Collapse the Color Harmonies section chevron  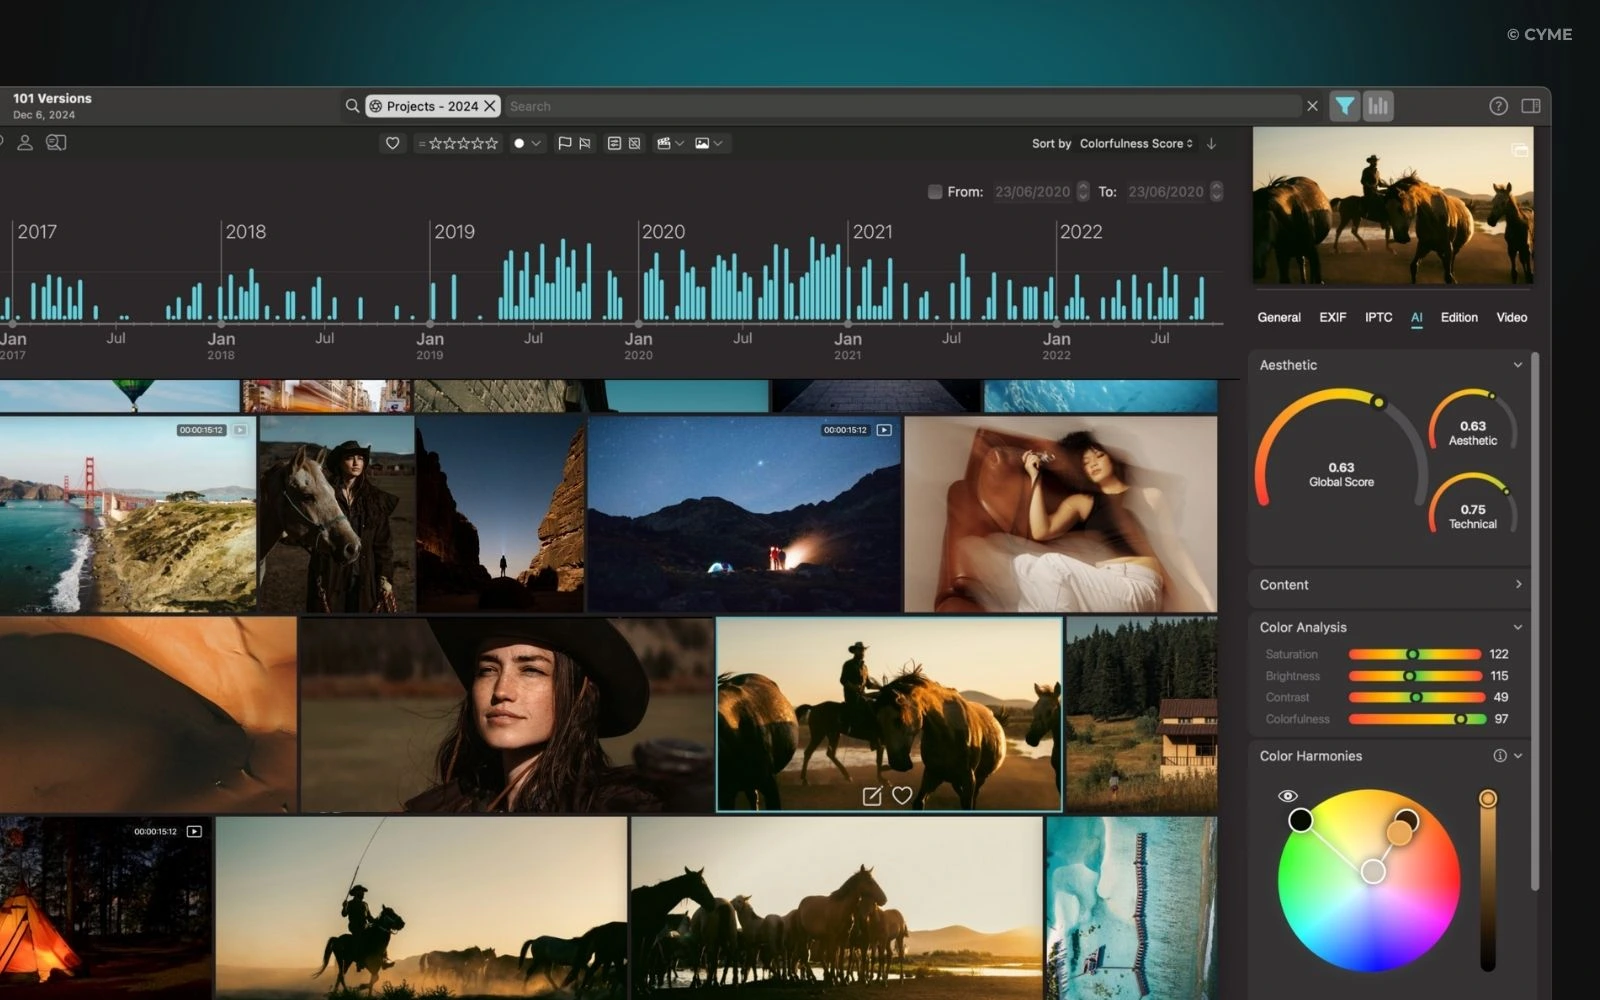pyautogui.click(x=1518, y=756)
